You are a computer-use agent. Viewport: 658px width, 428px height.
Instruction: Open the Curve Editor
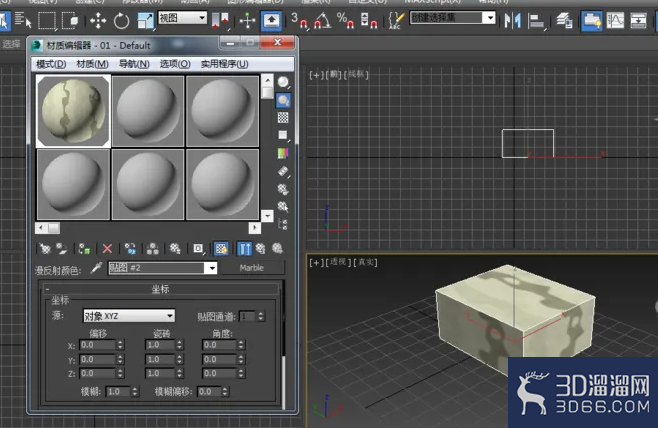tap(615, 20)
